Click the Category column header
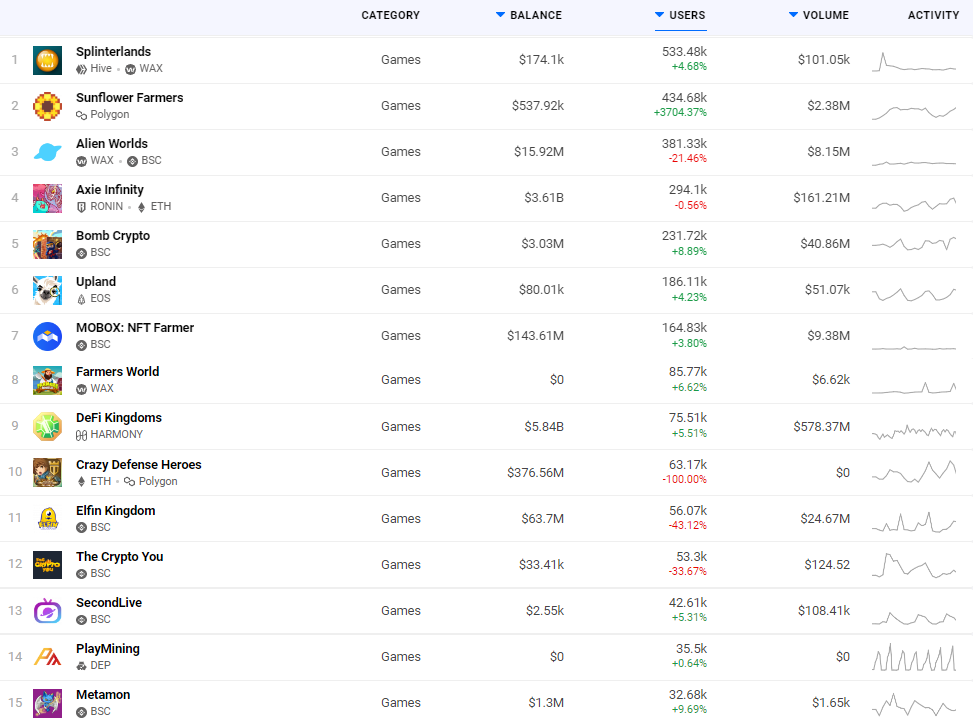This screenshot has height=726, width=973. (x=390, y=15)
